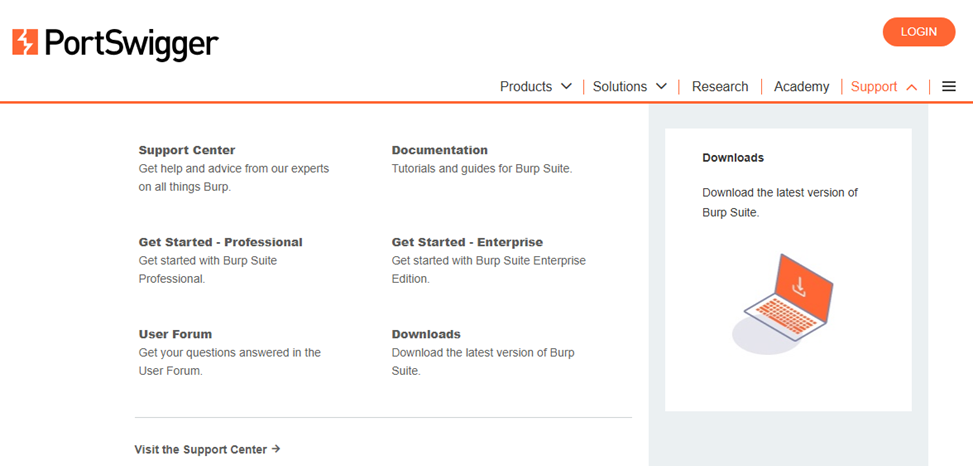Open the Products menu

click(x=526, y=87)
